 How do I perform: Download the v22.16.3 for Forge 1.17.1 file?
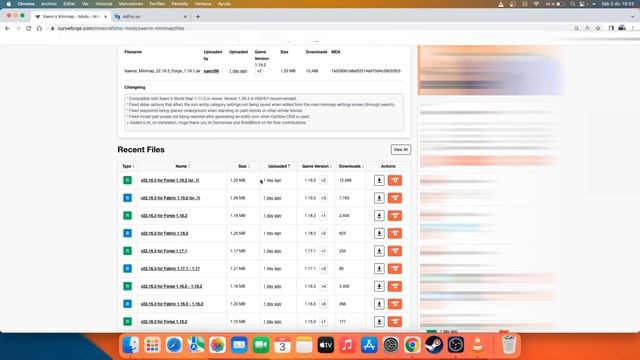[x=379, y=251]
